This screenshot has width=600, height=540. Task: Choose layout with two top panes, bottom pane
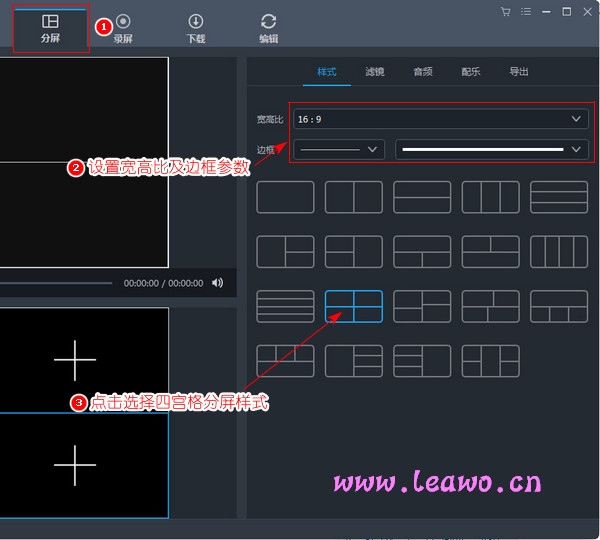491,252
